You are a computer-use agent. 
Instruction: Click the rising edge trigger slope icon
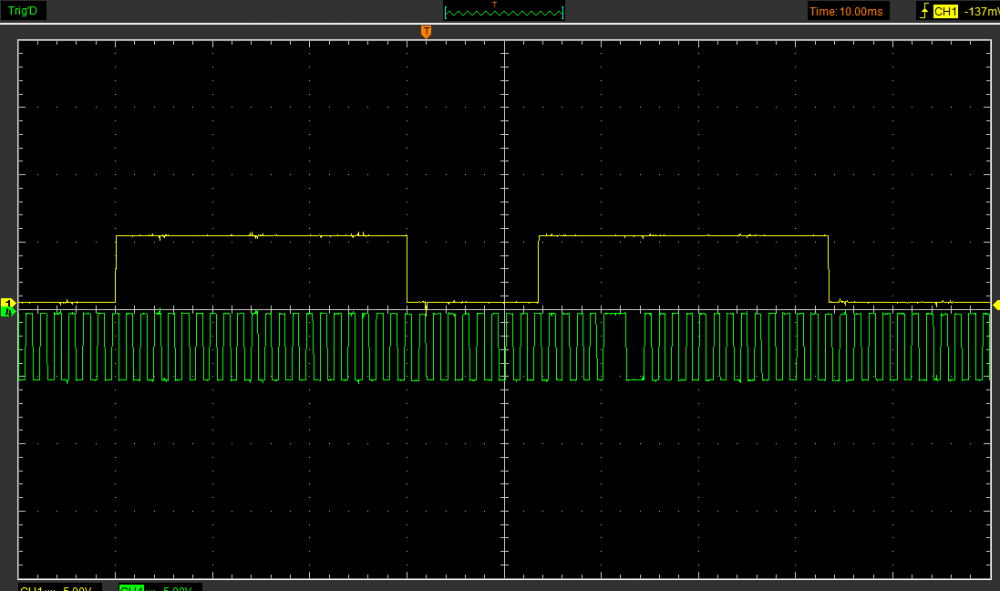[x=923, y=11]
